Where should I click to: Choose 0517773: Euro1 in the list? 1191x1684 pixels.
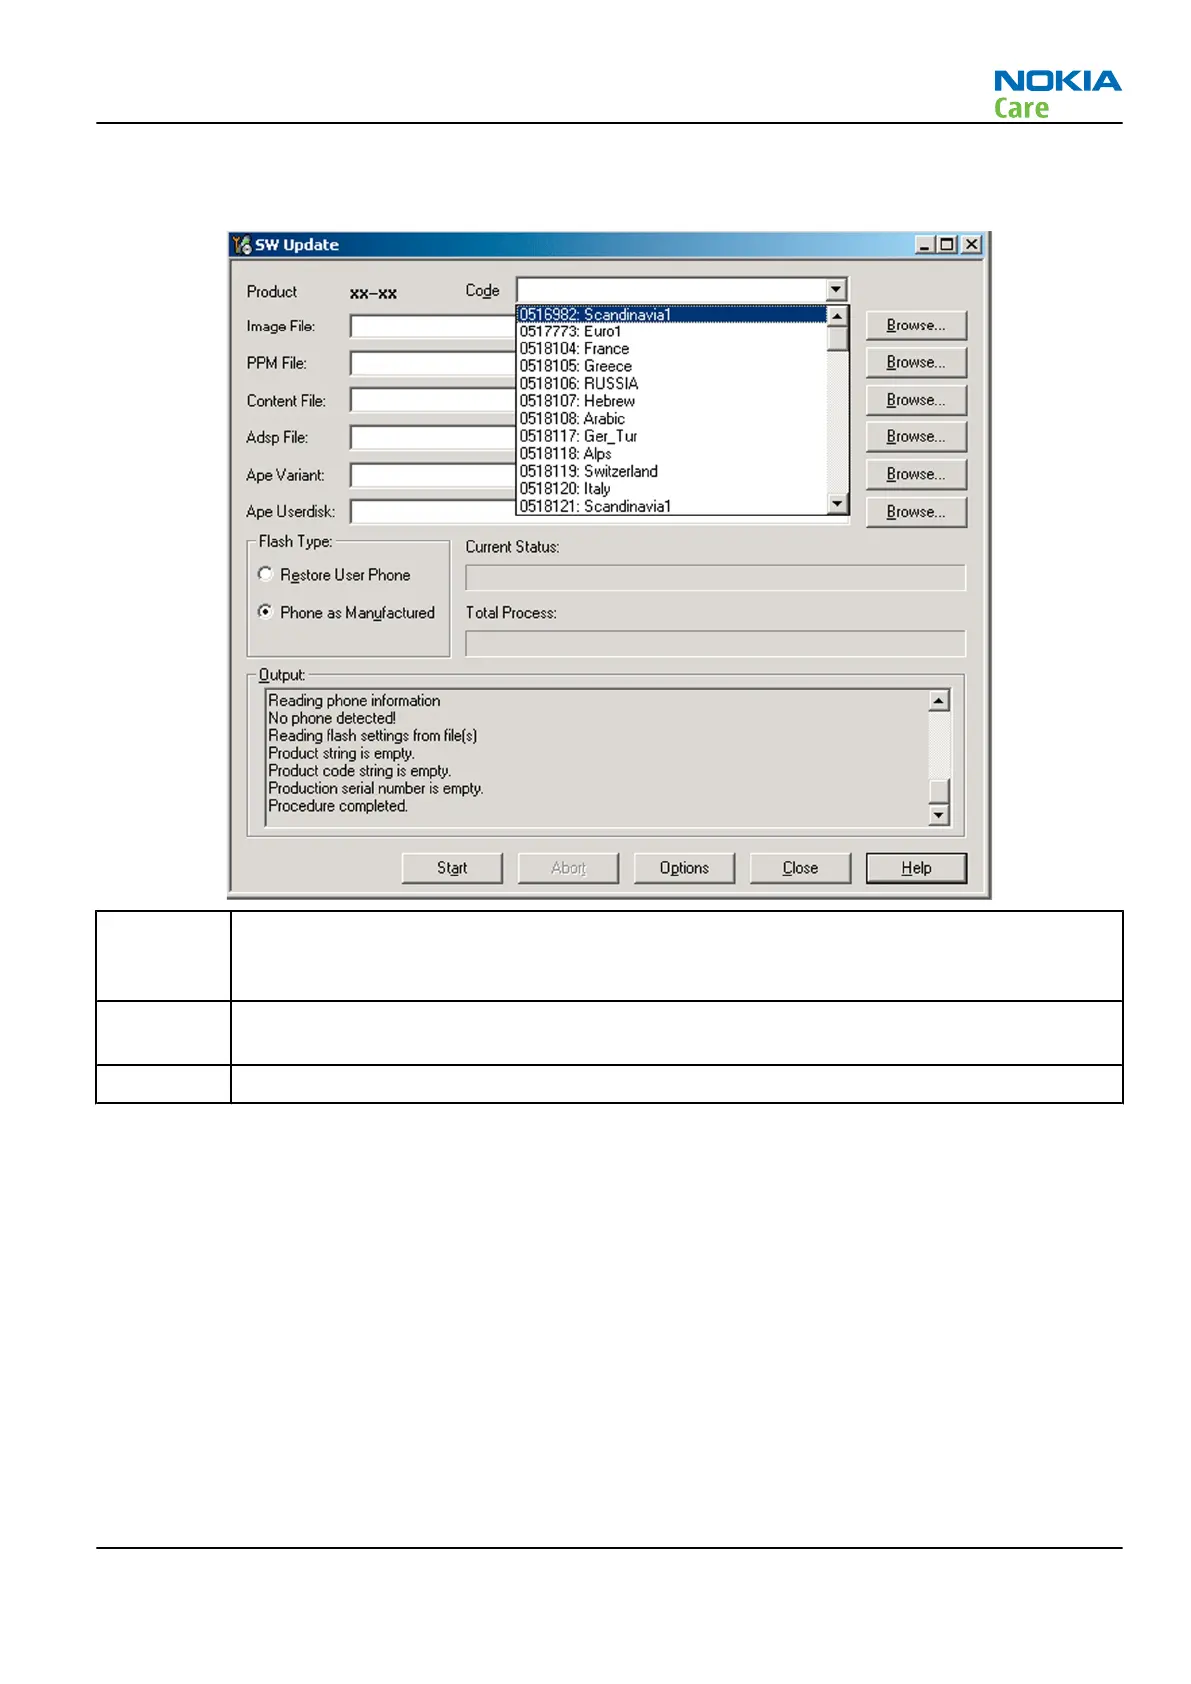(x=672, y=331)
